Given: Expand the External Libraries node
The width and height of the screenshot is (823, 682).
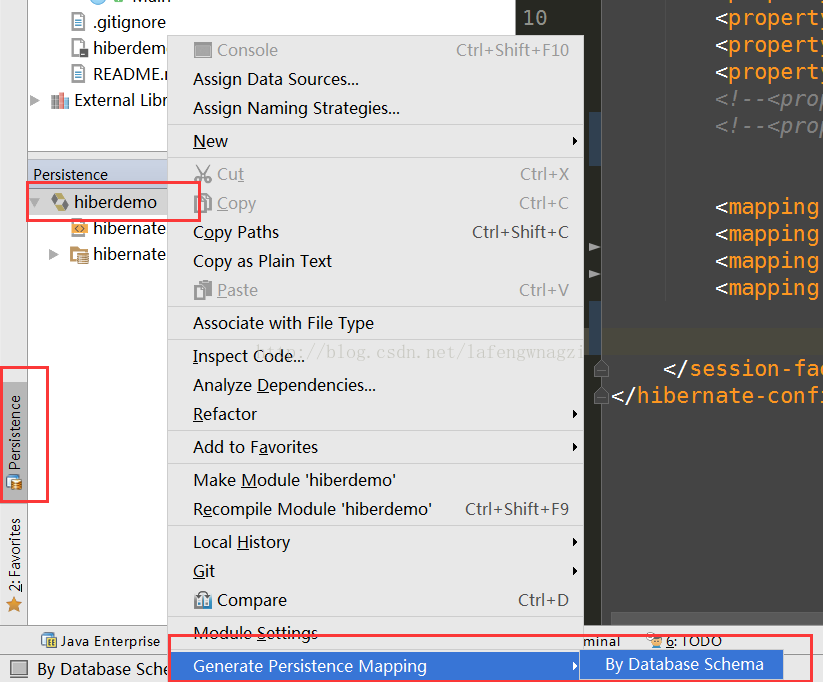Looking at the screenshot, I should pos(36,100).
